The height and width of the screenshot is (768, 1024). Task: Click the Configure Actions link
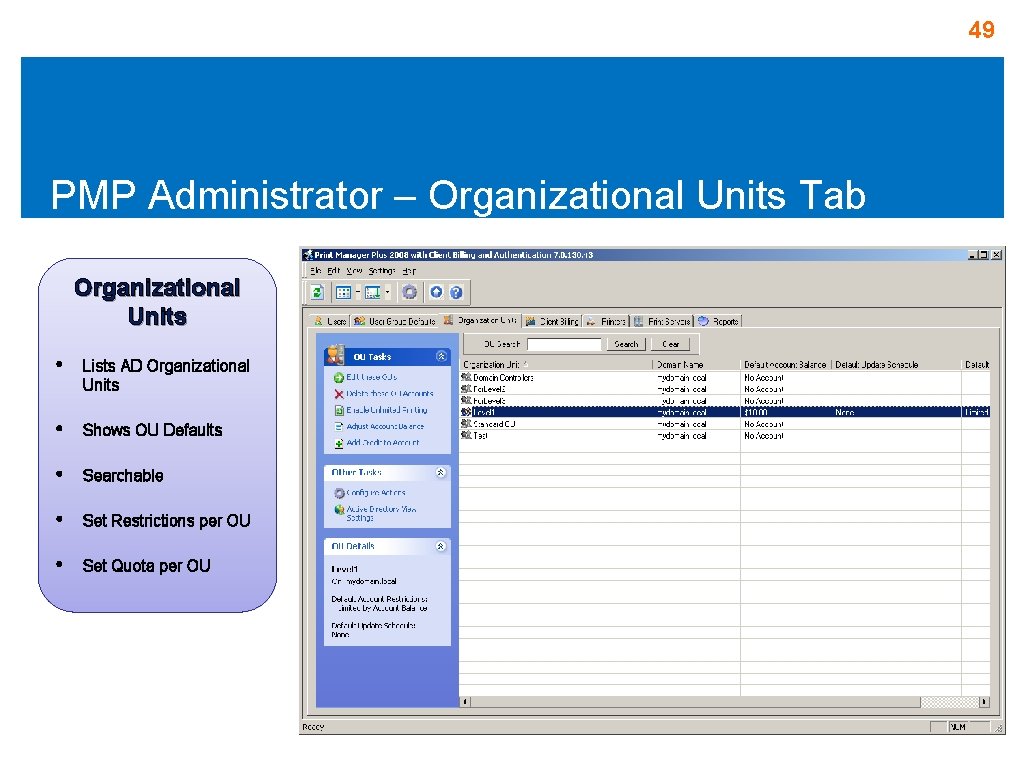pyautogui.click(x=376, y=493)
